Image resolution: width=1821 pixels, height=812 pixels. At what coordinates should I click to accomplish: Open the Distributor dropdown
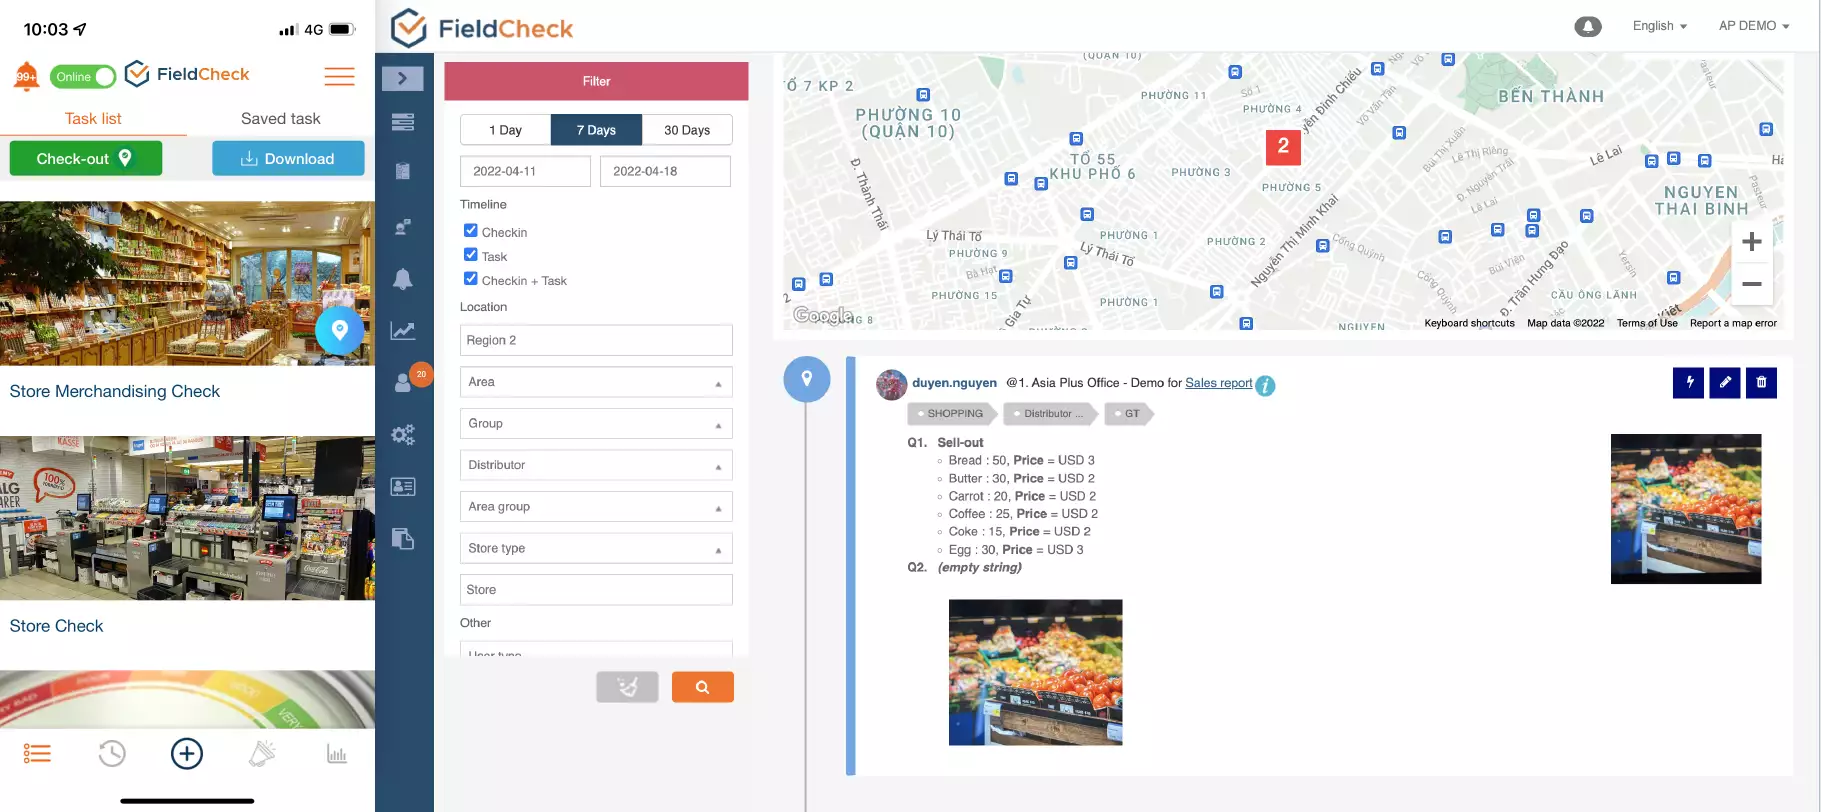click(x=596, y=465)
